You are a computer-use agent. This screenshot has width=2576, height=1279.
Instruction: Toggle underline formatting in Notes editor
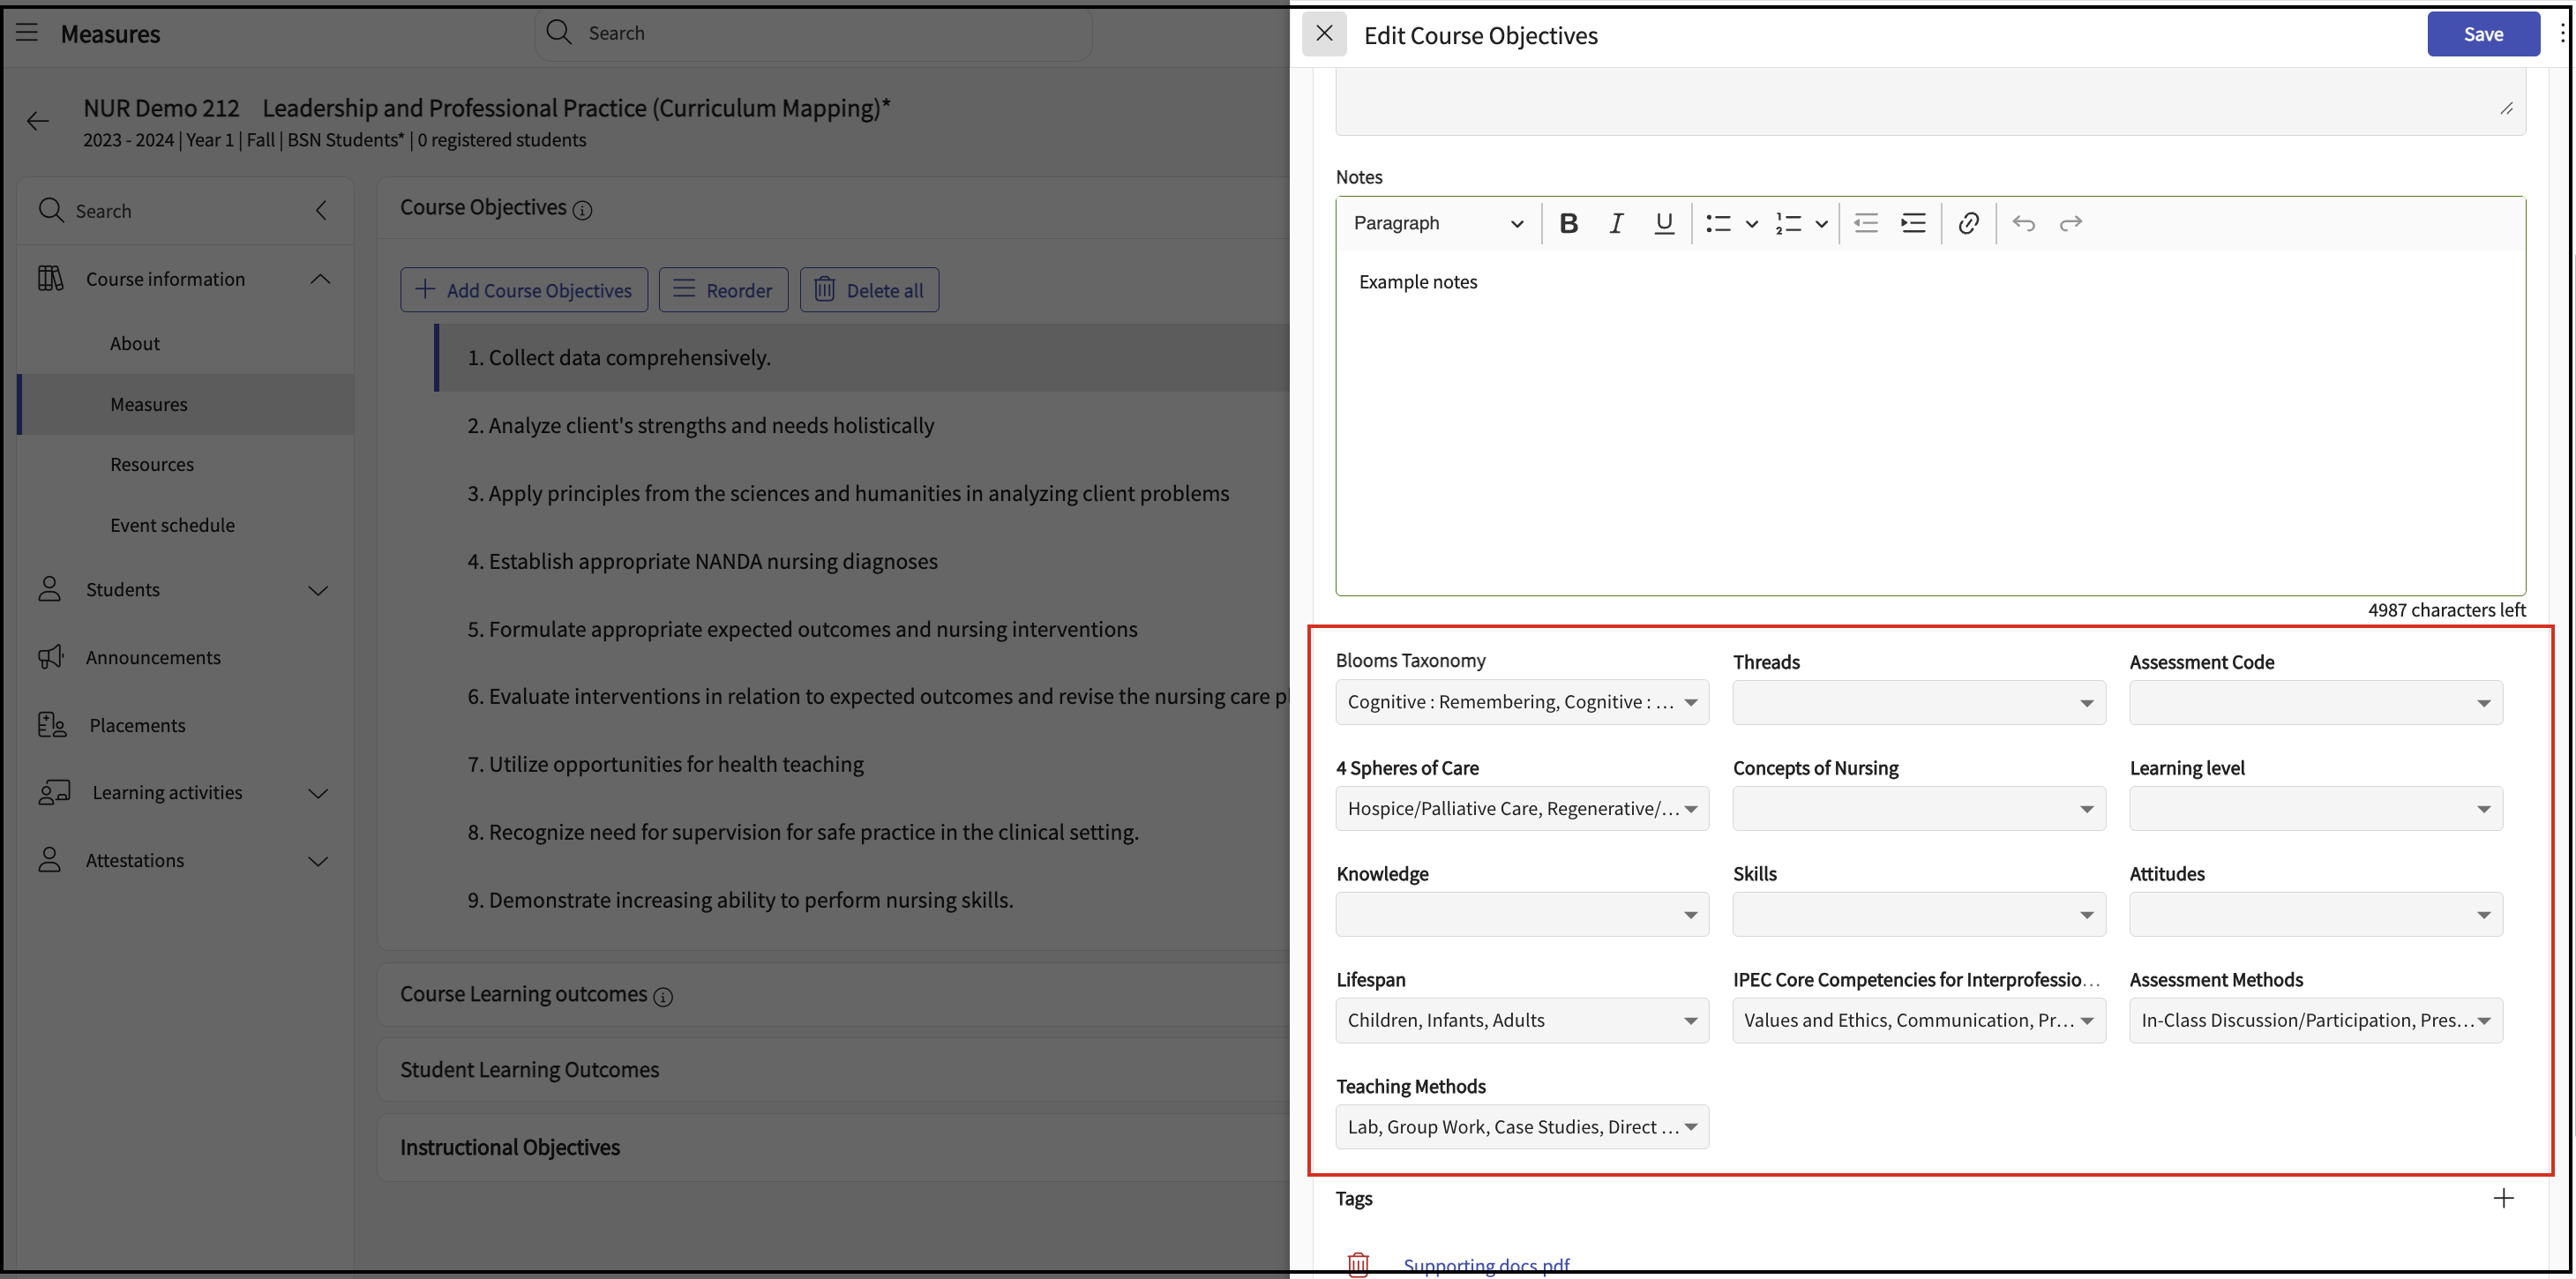coord(1663,224)
